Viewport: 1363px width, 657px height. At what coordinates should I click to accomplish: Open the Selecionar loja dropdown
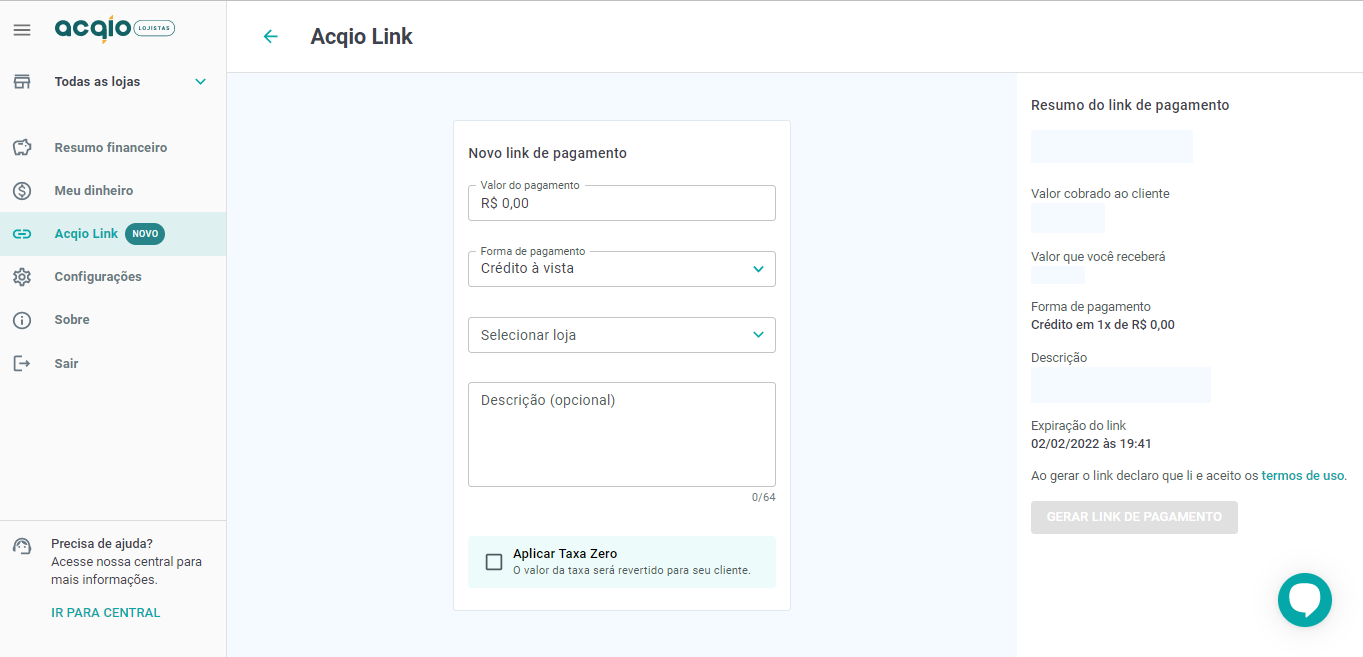point(622,335)
